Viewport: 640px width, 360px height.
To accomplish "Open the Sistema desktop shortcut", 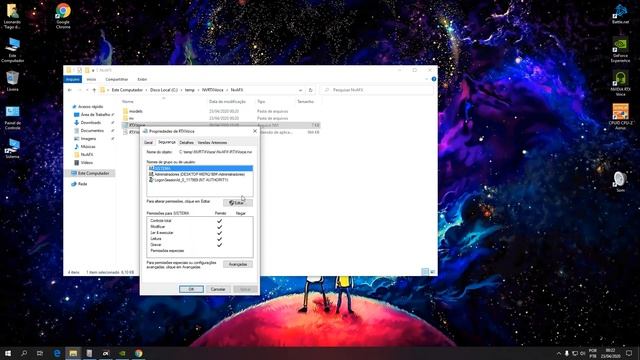I will coord(13,148).
